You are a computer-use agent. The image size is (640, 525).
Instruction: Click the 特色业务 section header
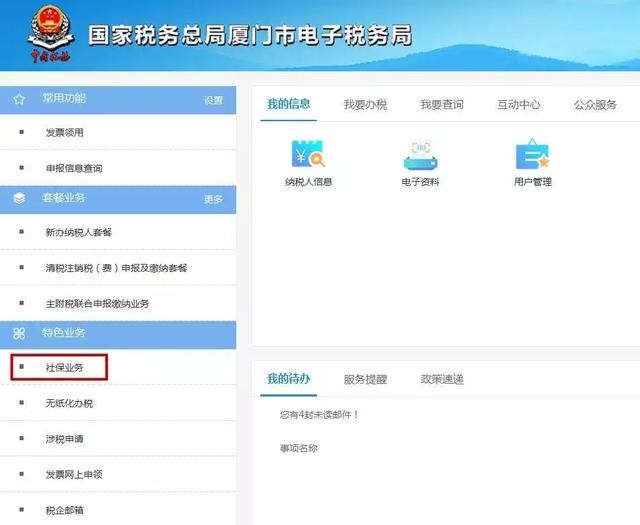(x=118, y=334)
